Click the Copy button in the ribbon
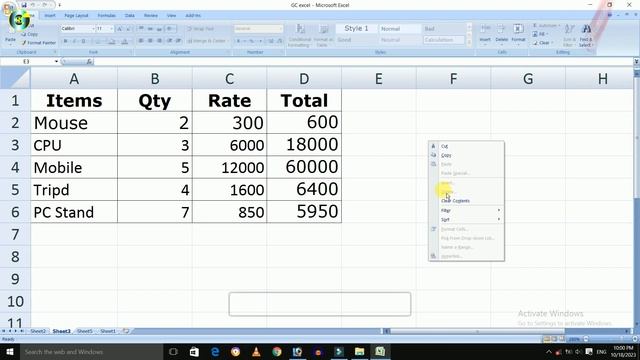The height and width of the screenshot is (360, 640). coord(30,34)
